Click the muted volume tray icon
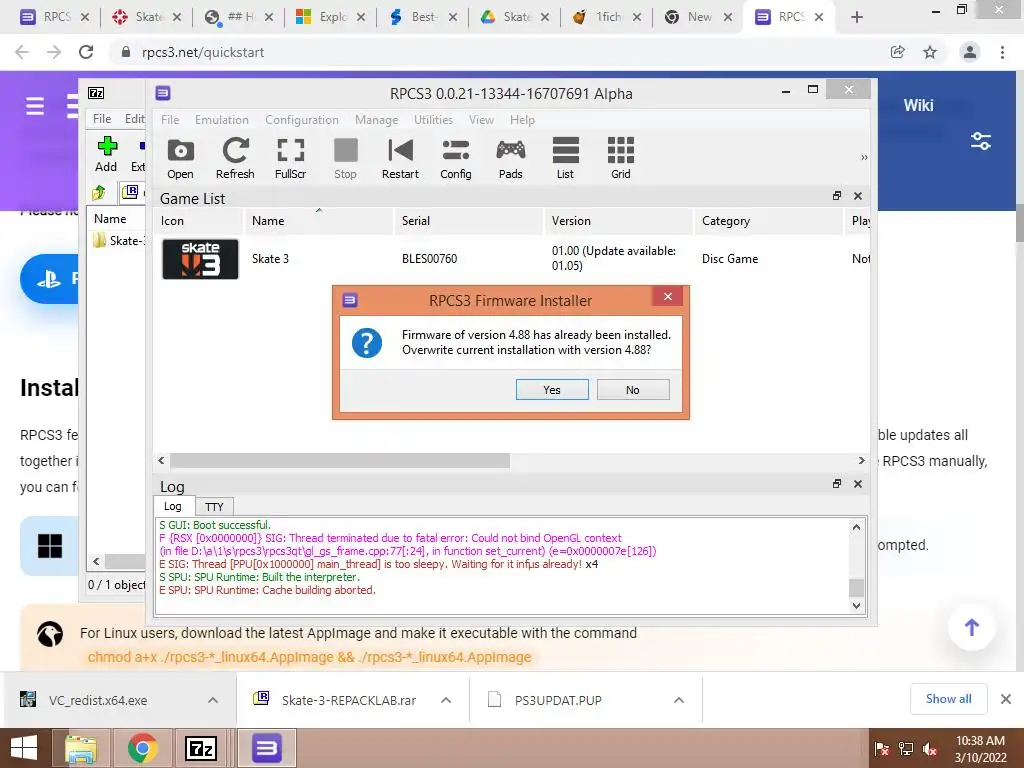1024x768 pixels. tap(930, 749)
